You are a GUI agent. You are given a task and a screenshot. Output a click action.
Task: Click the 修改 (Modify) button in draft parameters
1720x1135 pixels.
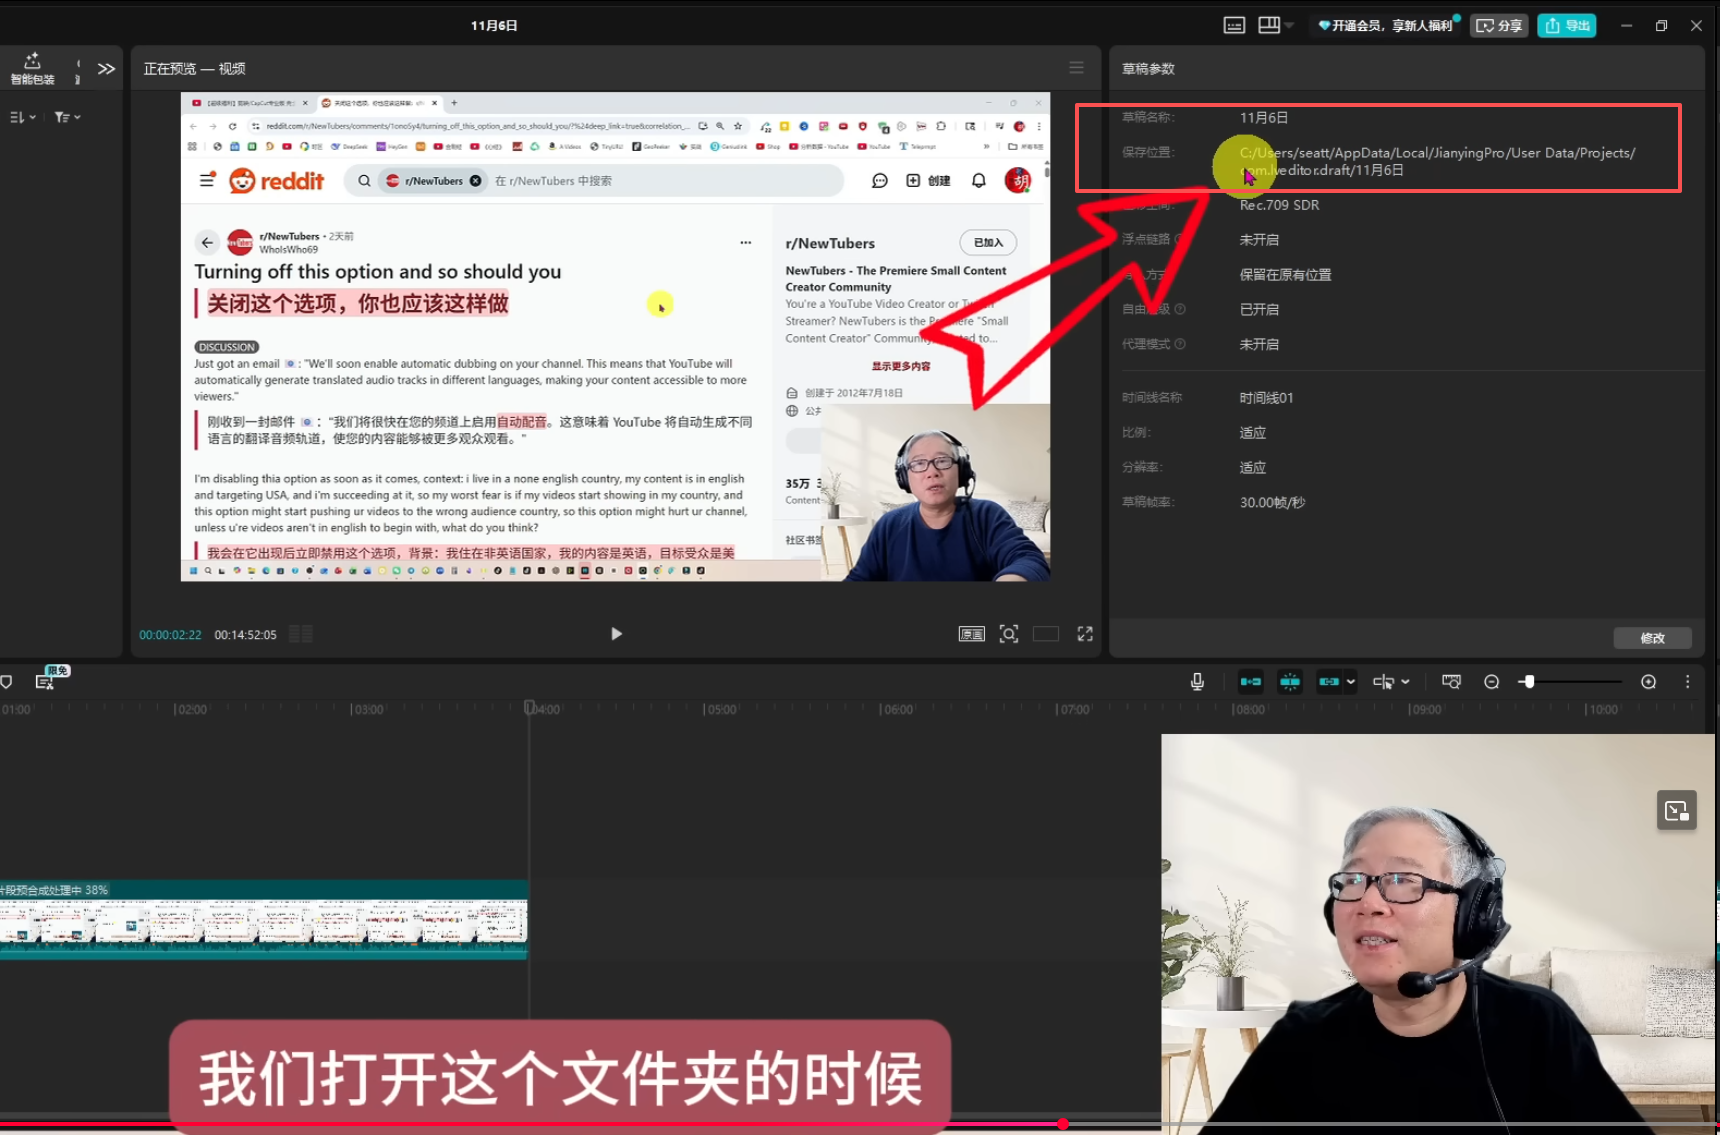1652,637
